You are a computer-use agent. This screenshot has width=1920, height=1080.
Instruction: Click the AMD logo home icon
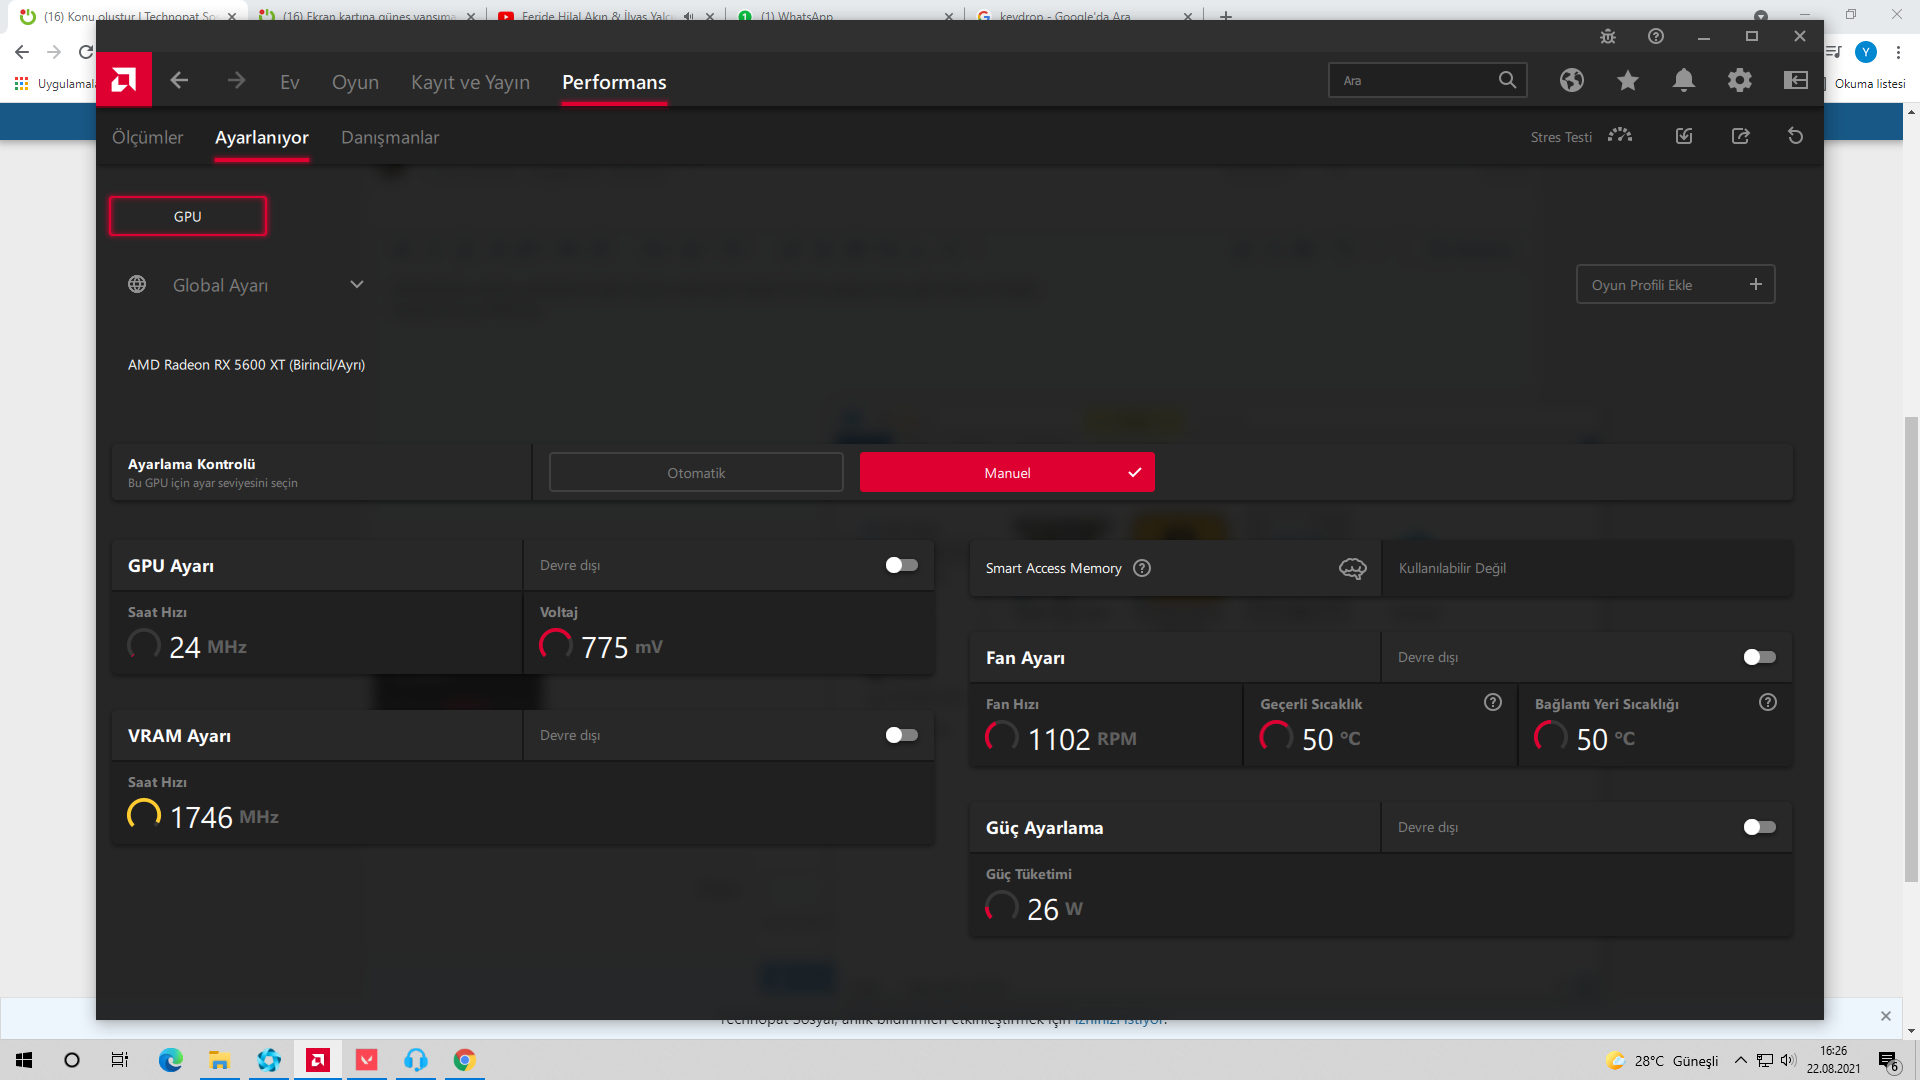(124, 80)
